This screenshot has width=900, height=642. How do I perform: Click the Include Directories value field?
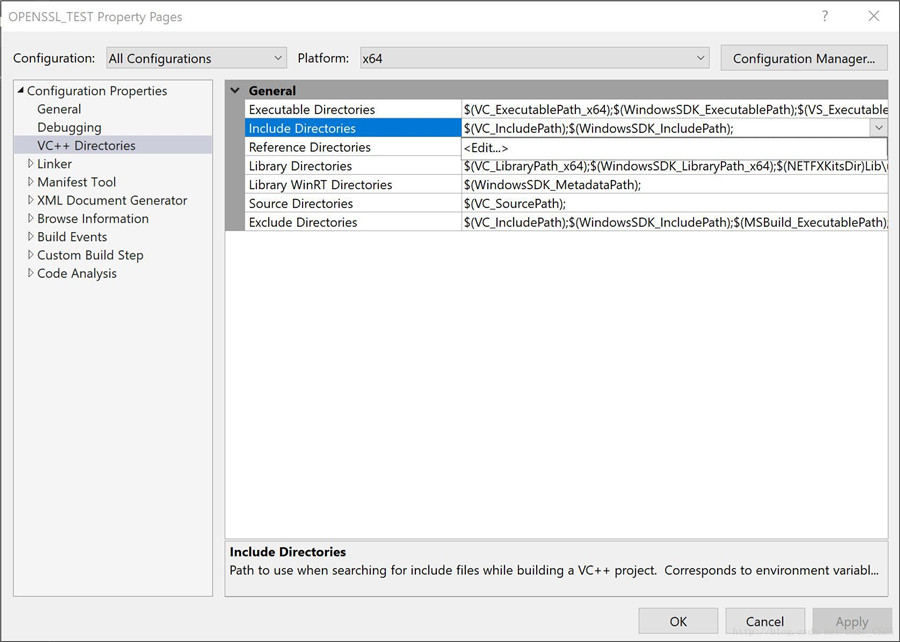(666, 128)
